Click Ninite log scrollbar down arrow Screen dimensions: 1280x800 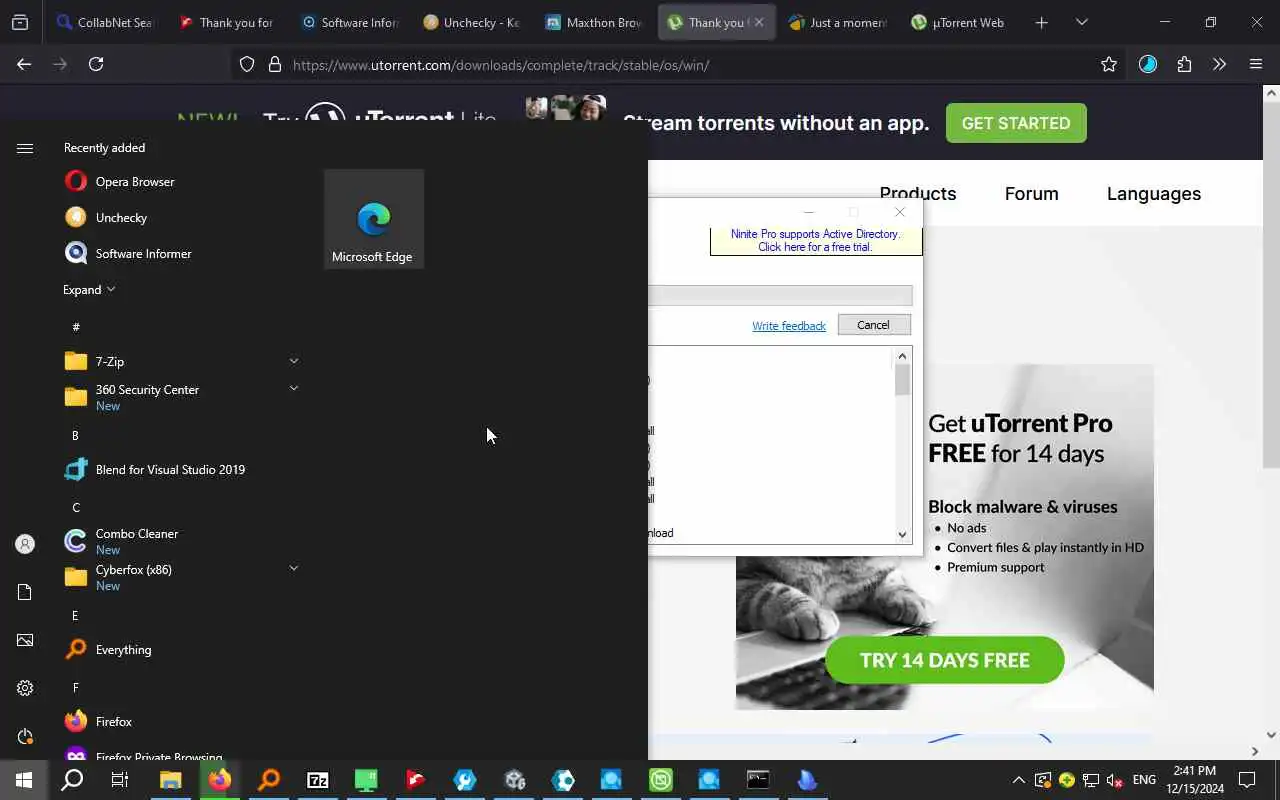coord(902,534)
